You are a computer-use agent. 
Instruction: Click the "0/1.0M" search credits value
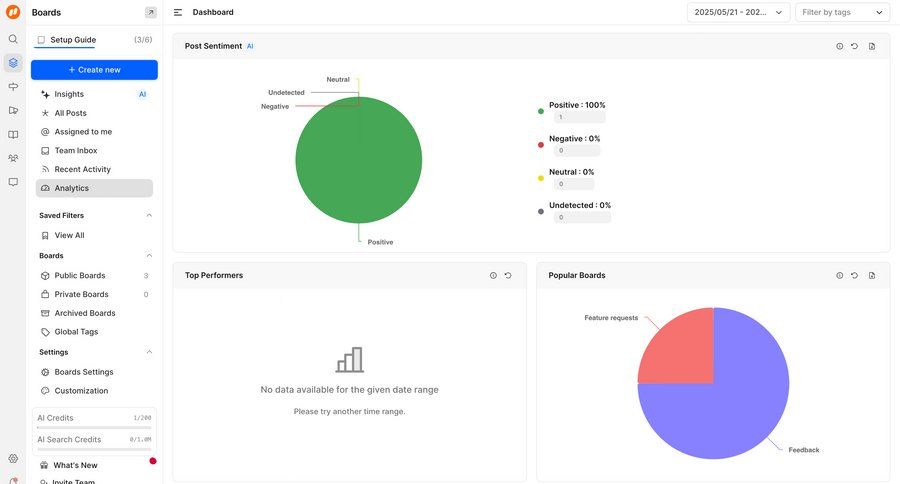pyautogui.click(x=141, y=440)
